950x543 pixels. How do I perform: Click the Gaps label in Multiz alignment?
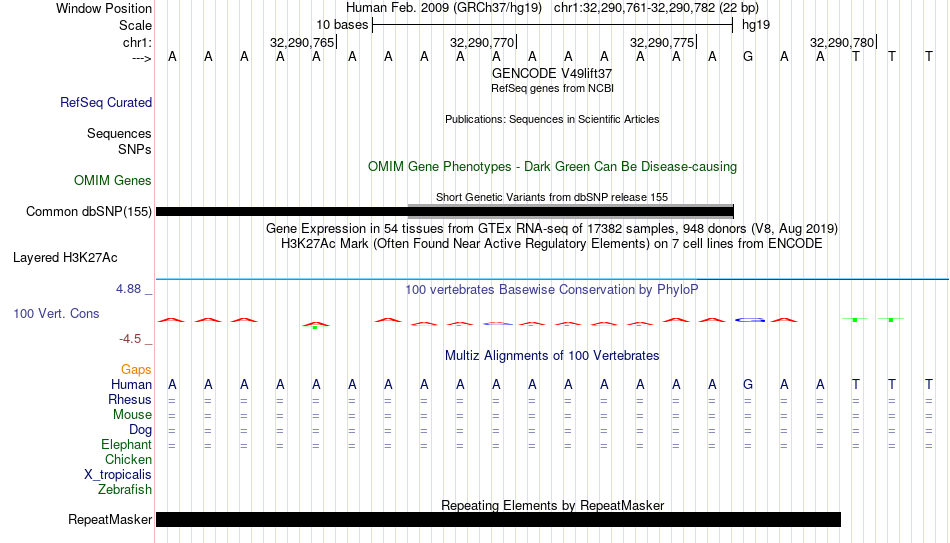click(x=136, y=370)
